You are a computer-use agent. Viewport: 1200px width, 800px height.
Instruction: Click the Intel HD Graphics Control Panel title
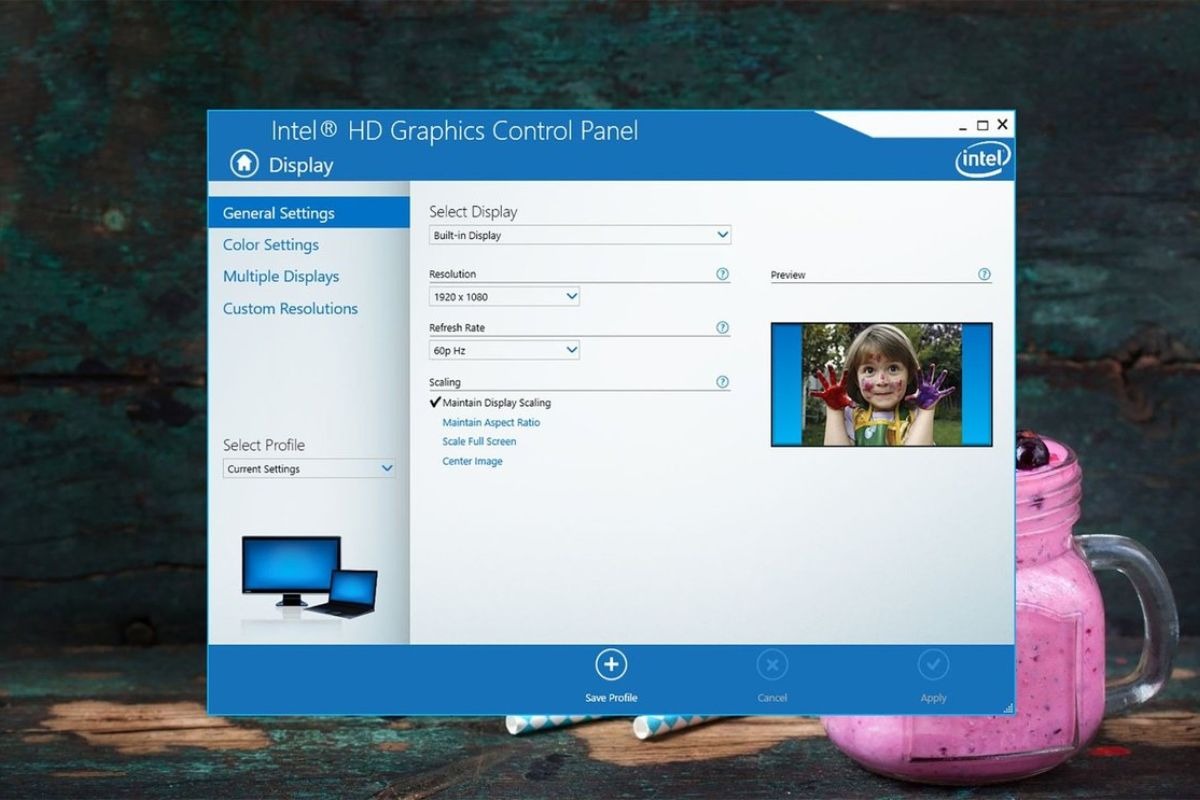[454, 131]
